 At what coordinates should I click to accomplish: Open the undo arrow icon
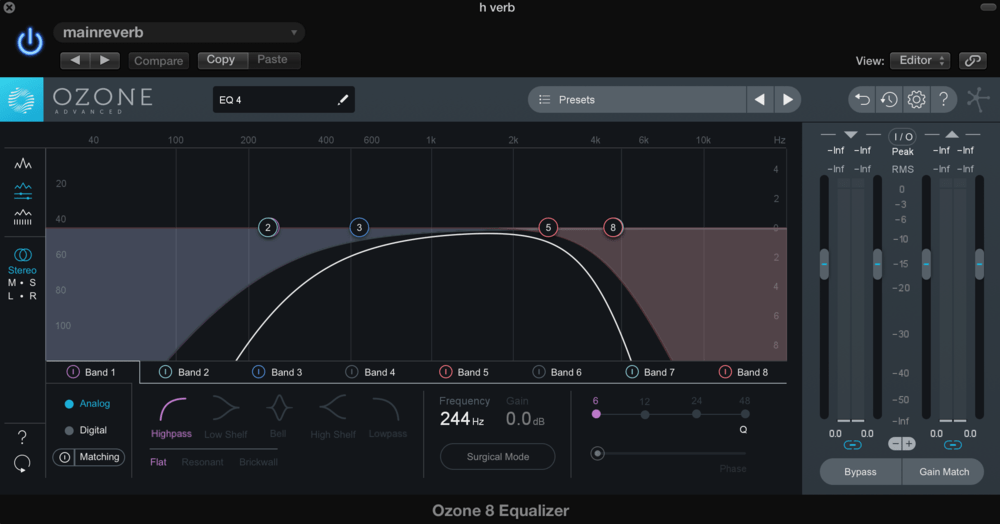(862, 99)
